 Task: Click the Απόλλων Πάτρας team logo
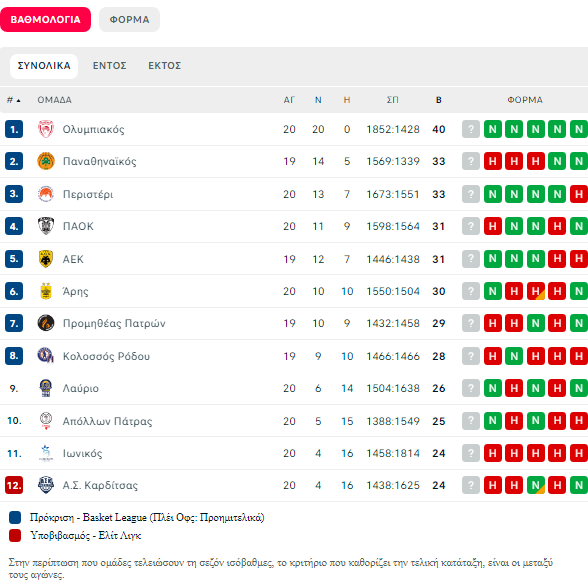click(46, 421)
